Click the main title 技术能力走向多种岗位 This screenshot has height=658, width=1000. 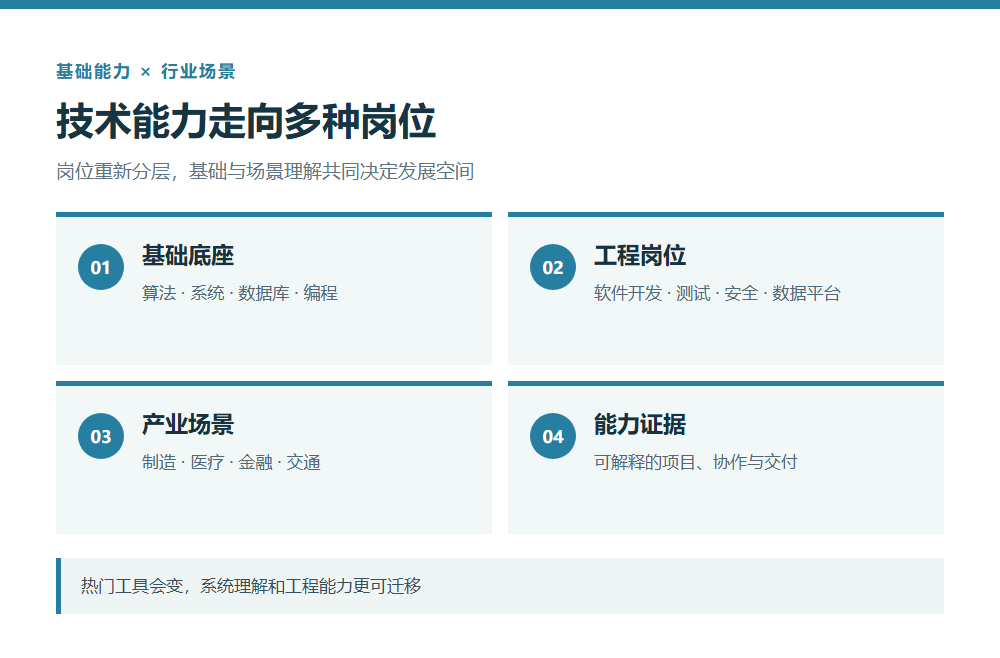(x=246, y=121)
